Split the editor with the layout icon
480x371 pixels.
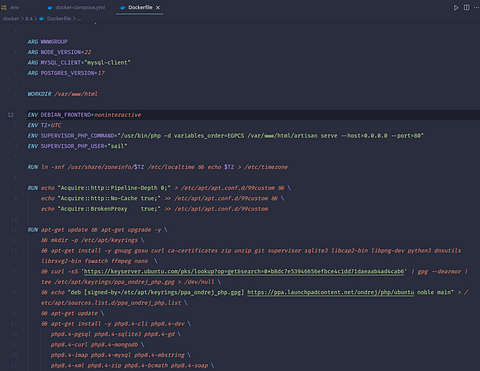(x=466, y=7)
